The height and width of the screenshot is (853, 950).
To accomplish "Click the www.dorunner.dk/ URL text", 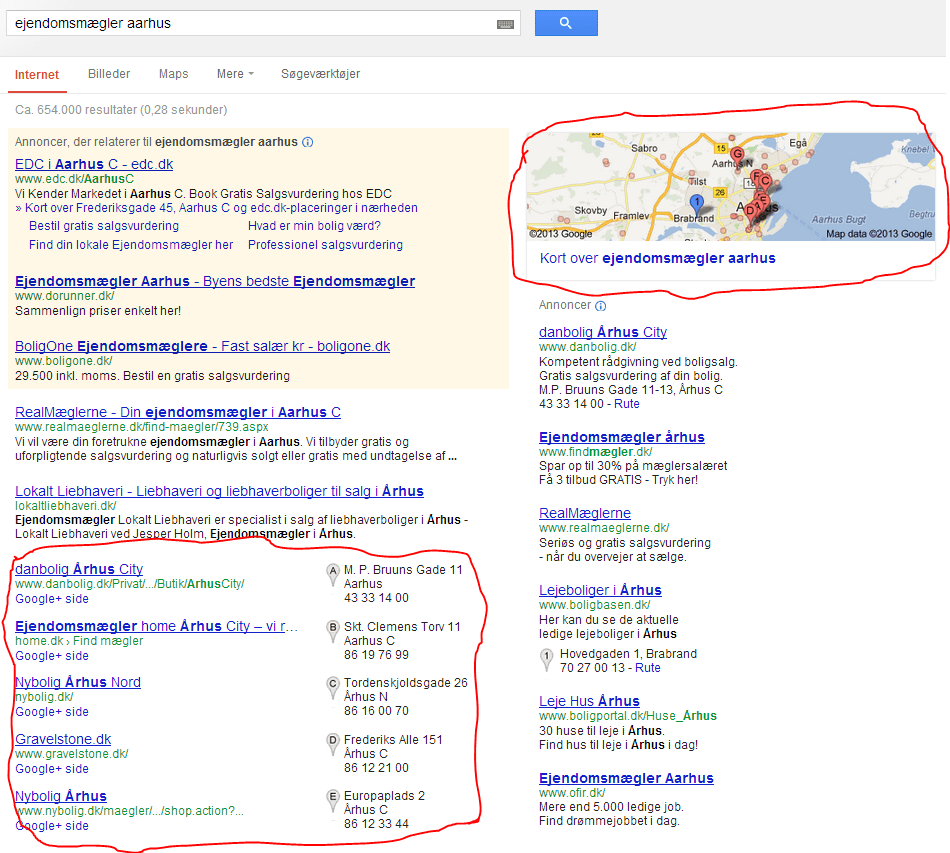I will tap(65, 296).
